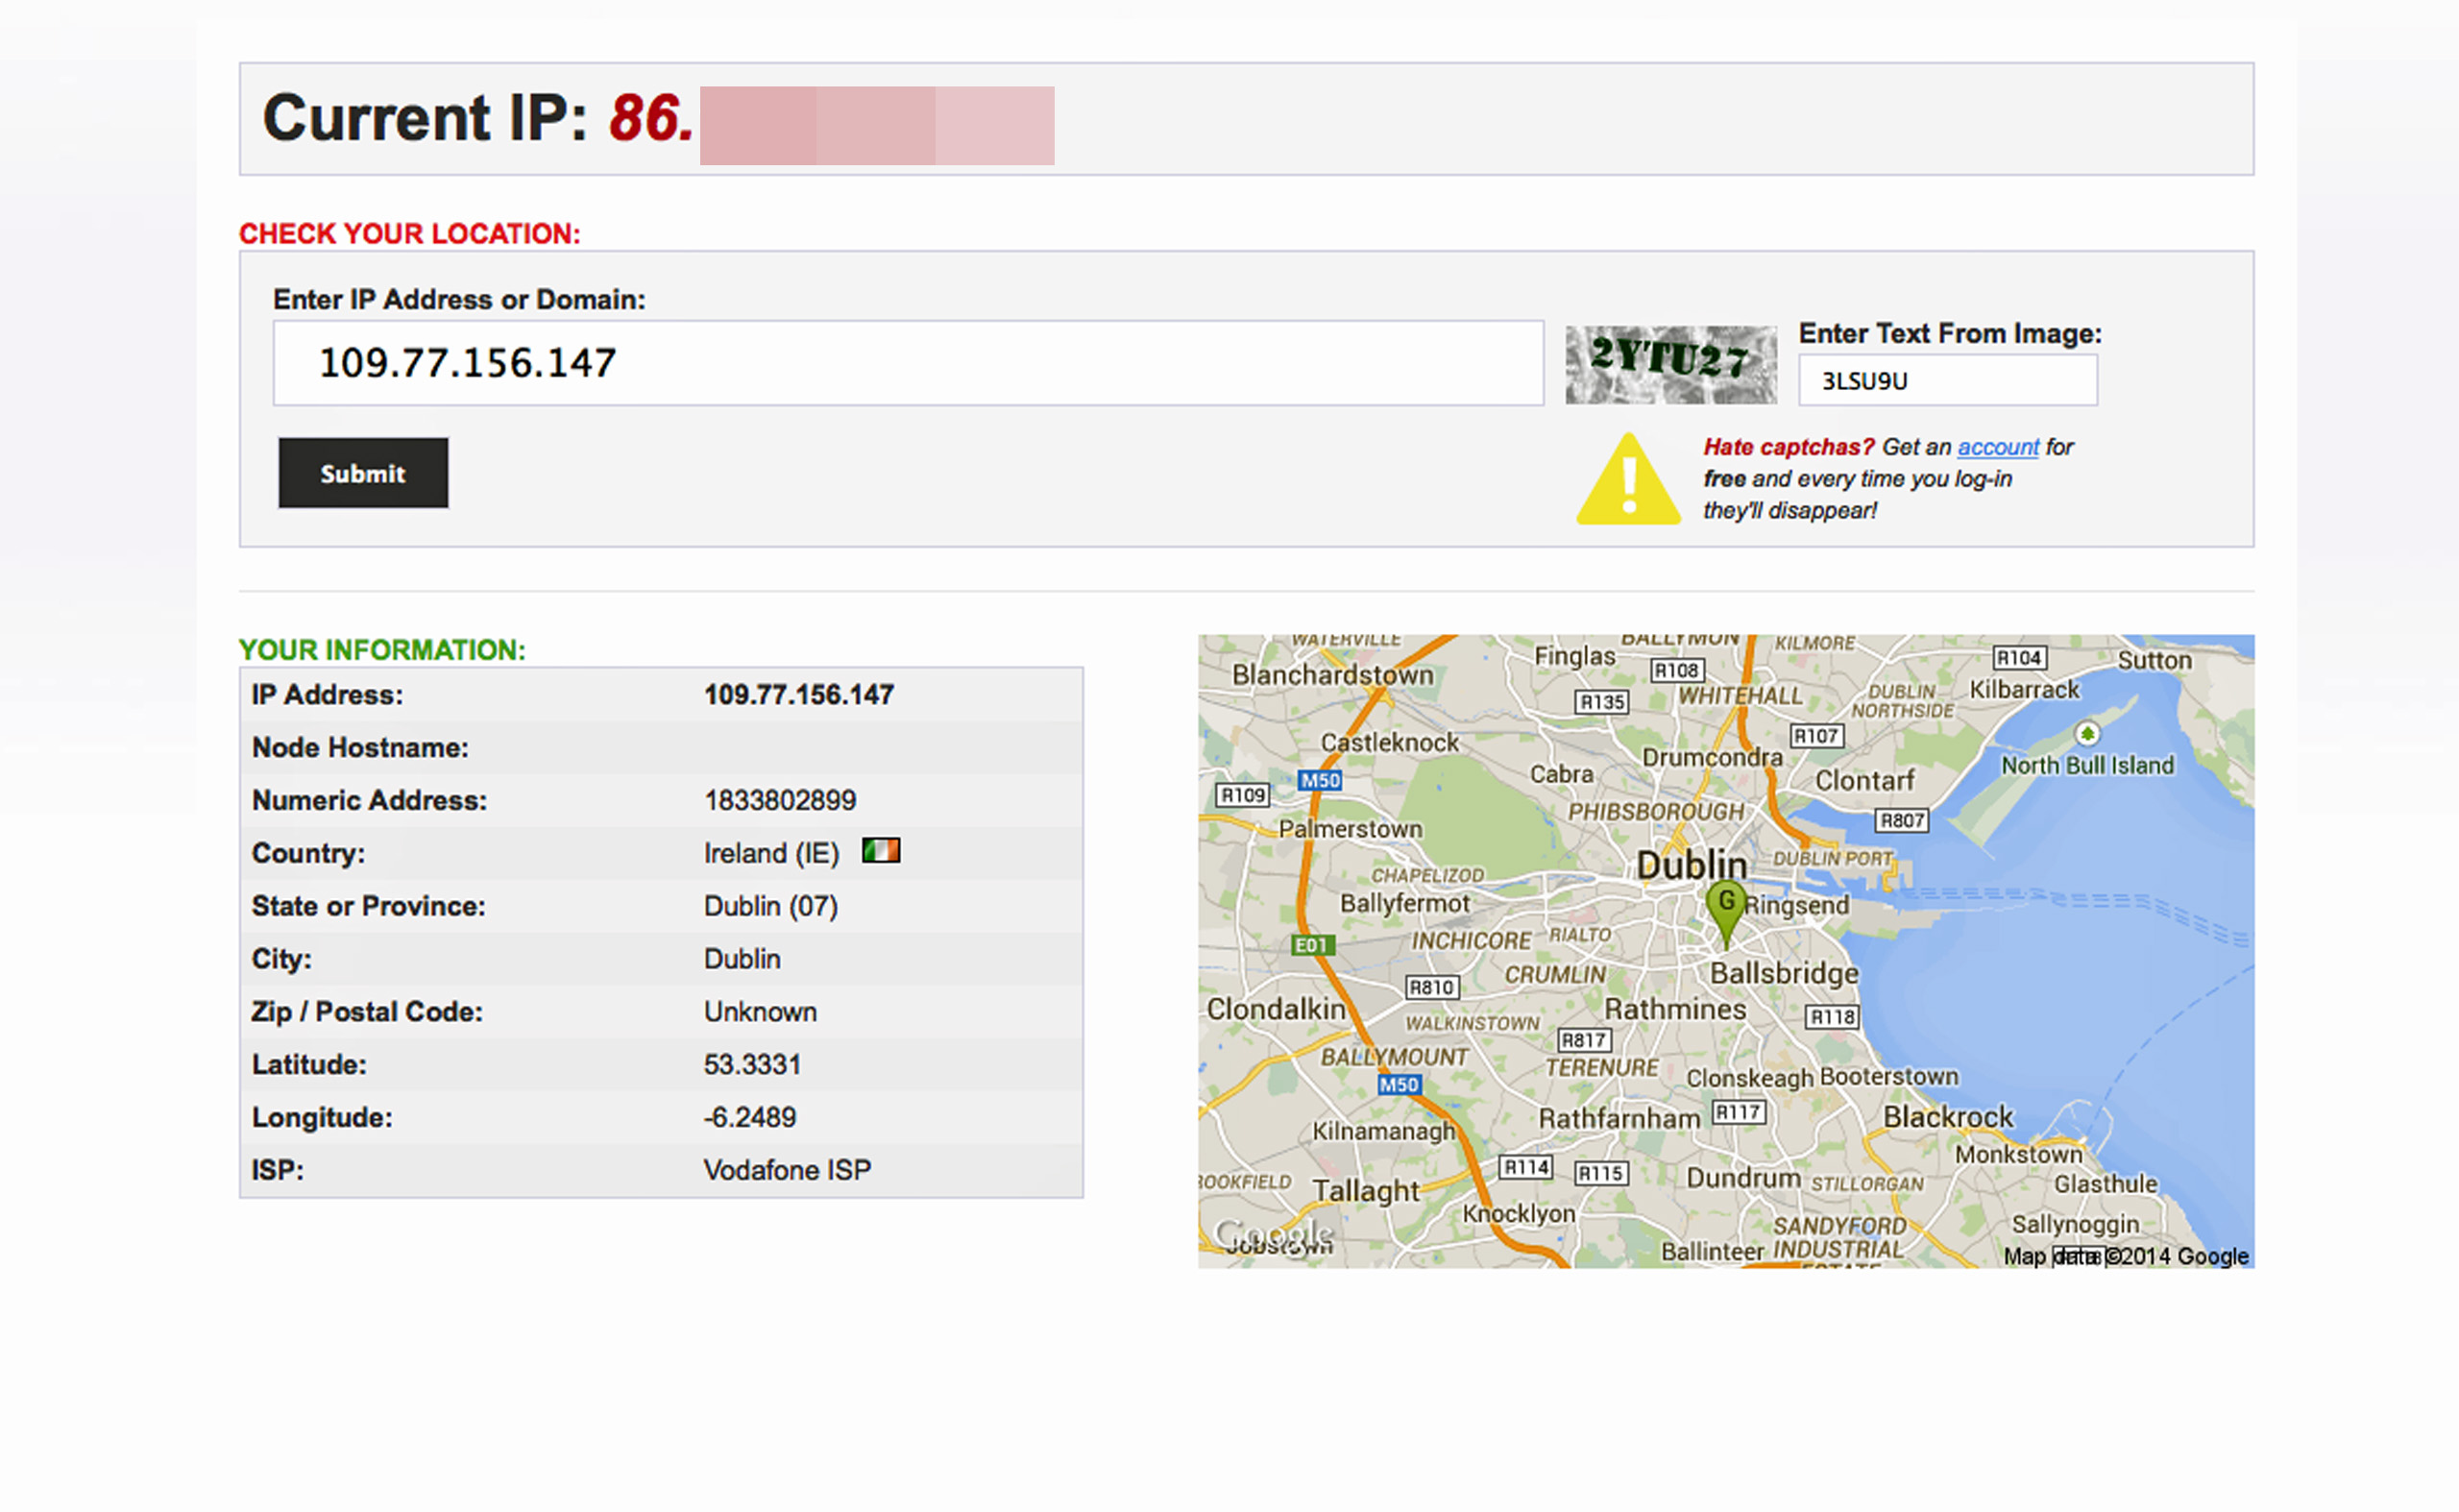Screen dimensions: 2459x1512
Task: Click the redacted Current IP area
Action: (x=876, y=125)
